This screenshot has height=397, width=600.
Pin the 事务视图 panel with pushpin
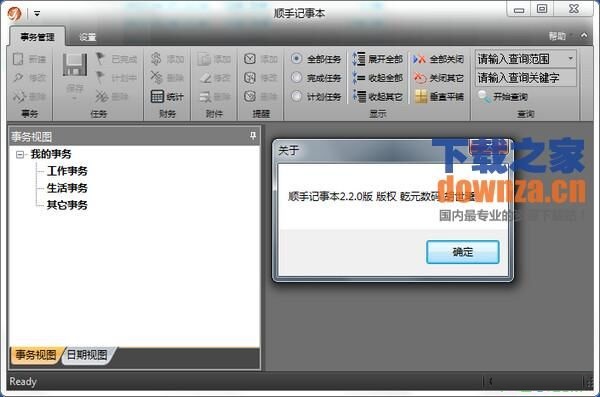(x=253, y=136)
